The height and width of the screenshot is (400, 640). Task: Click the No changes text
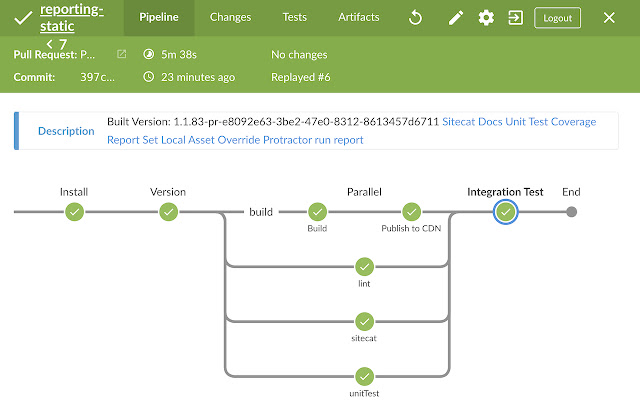coord(299,55)
